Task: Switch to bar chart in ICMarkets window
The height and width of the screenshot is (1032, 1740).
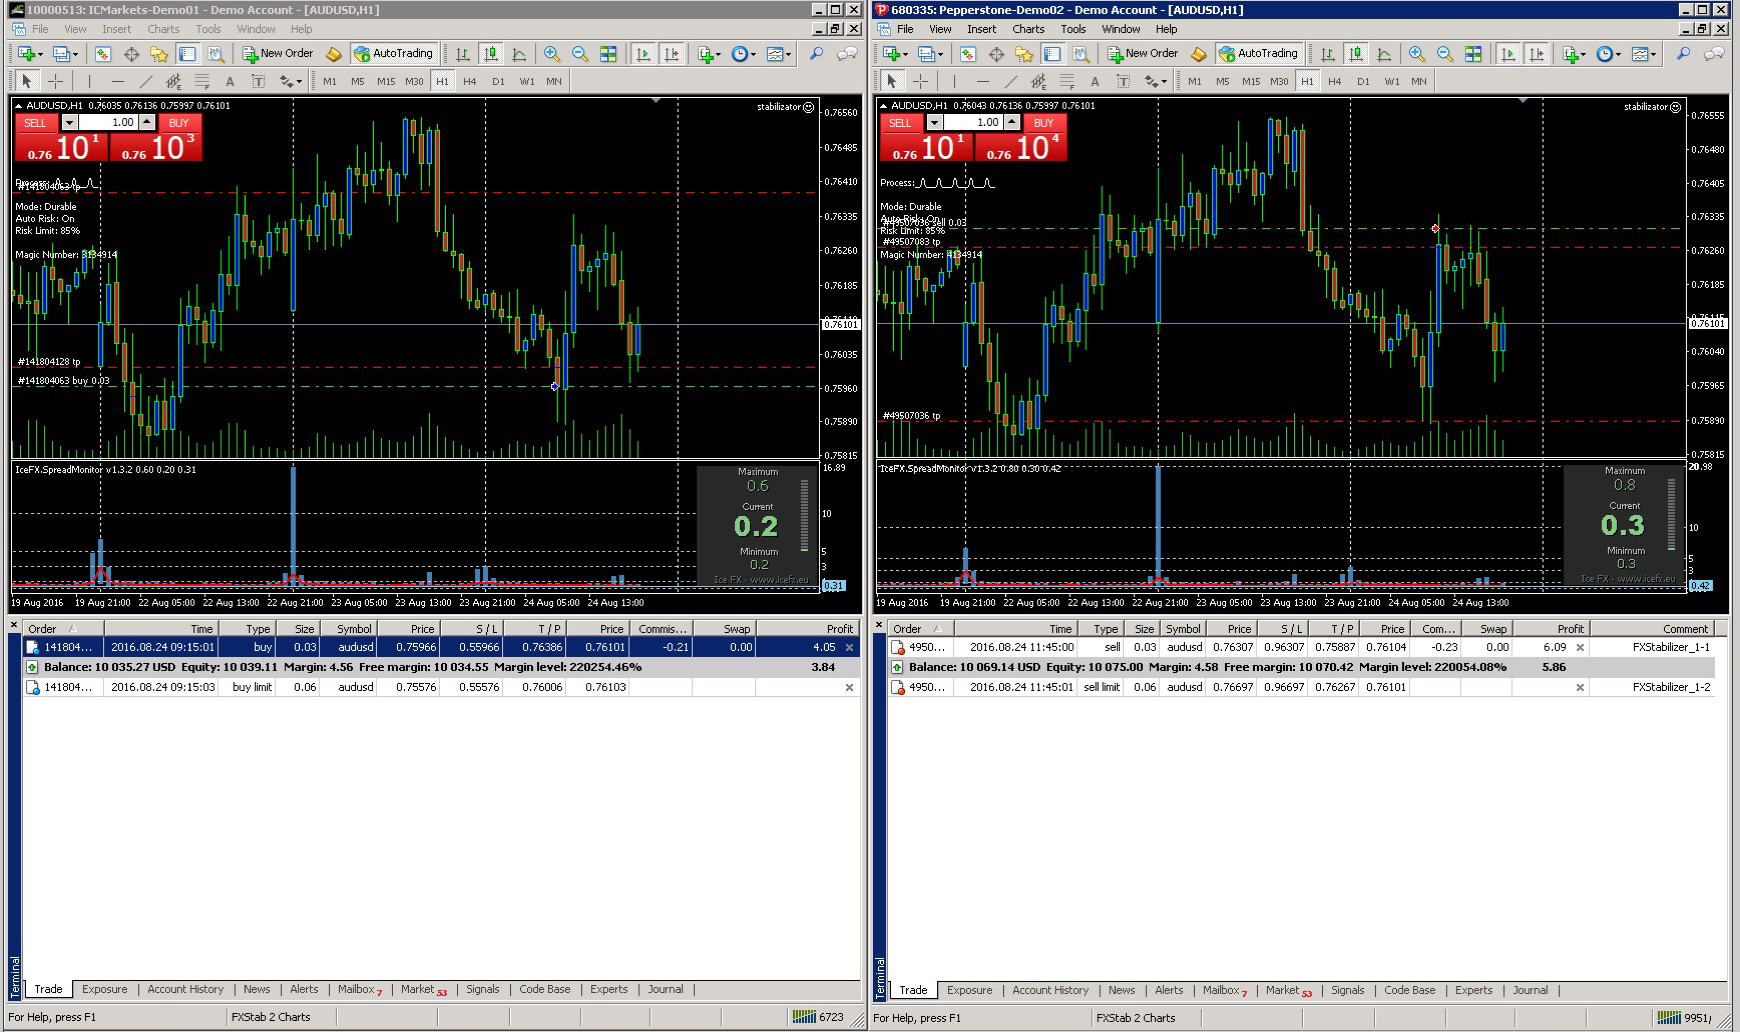Action: pos(462,54)
